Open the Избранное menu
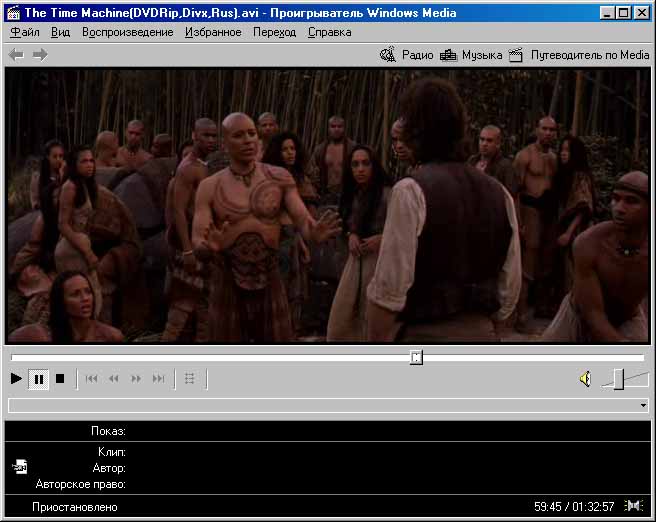 [213, 32]
